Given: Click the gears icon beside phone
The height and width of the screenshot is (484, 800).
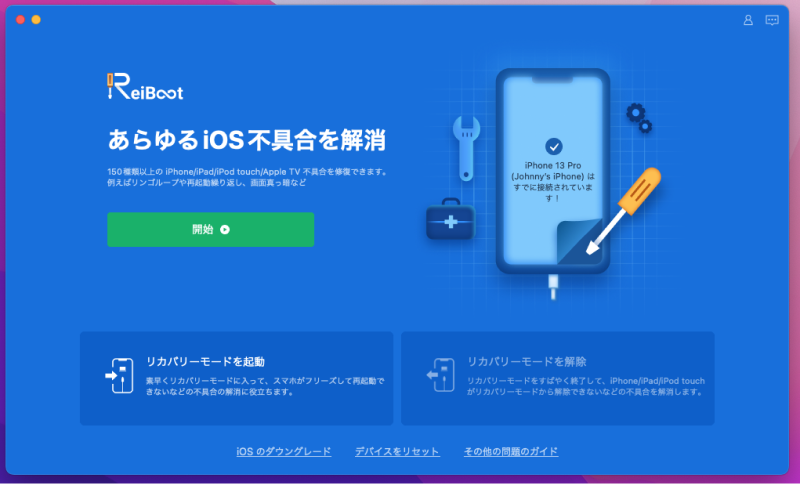Looking at the screenshot, I should [639, 118].
